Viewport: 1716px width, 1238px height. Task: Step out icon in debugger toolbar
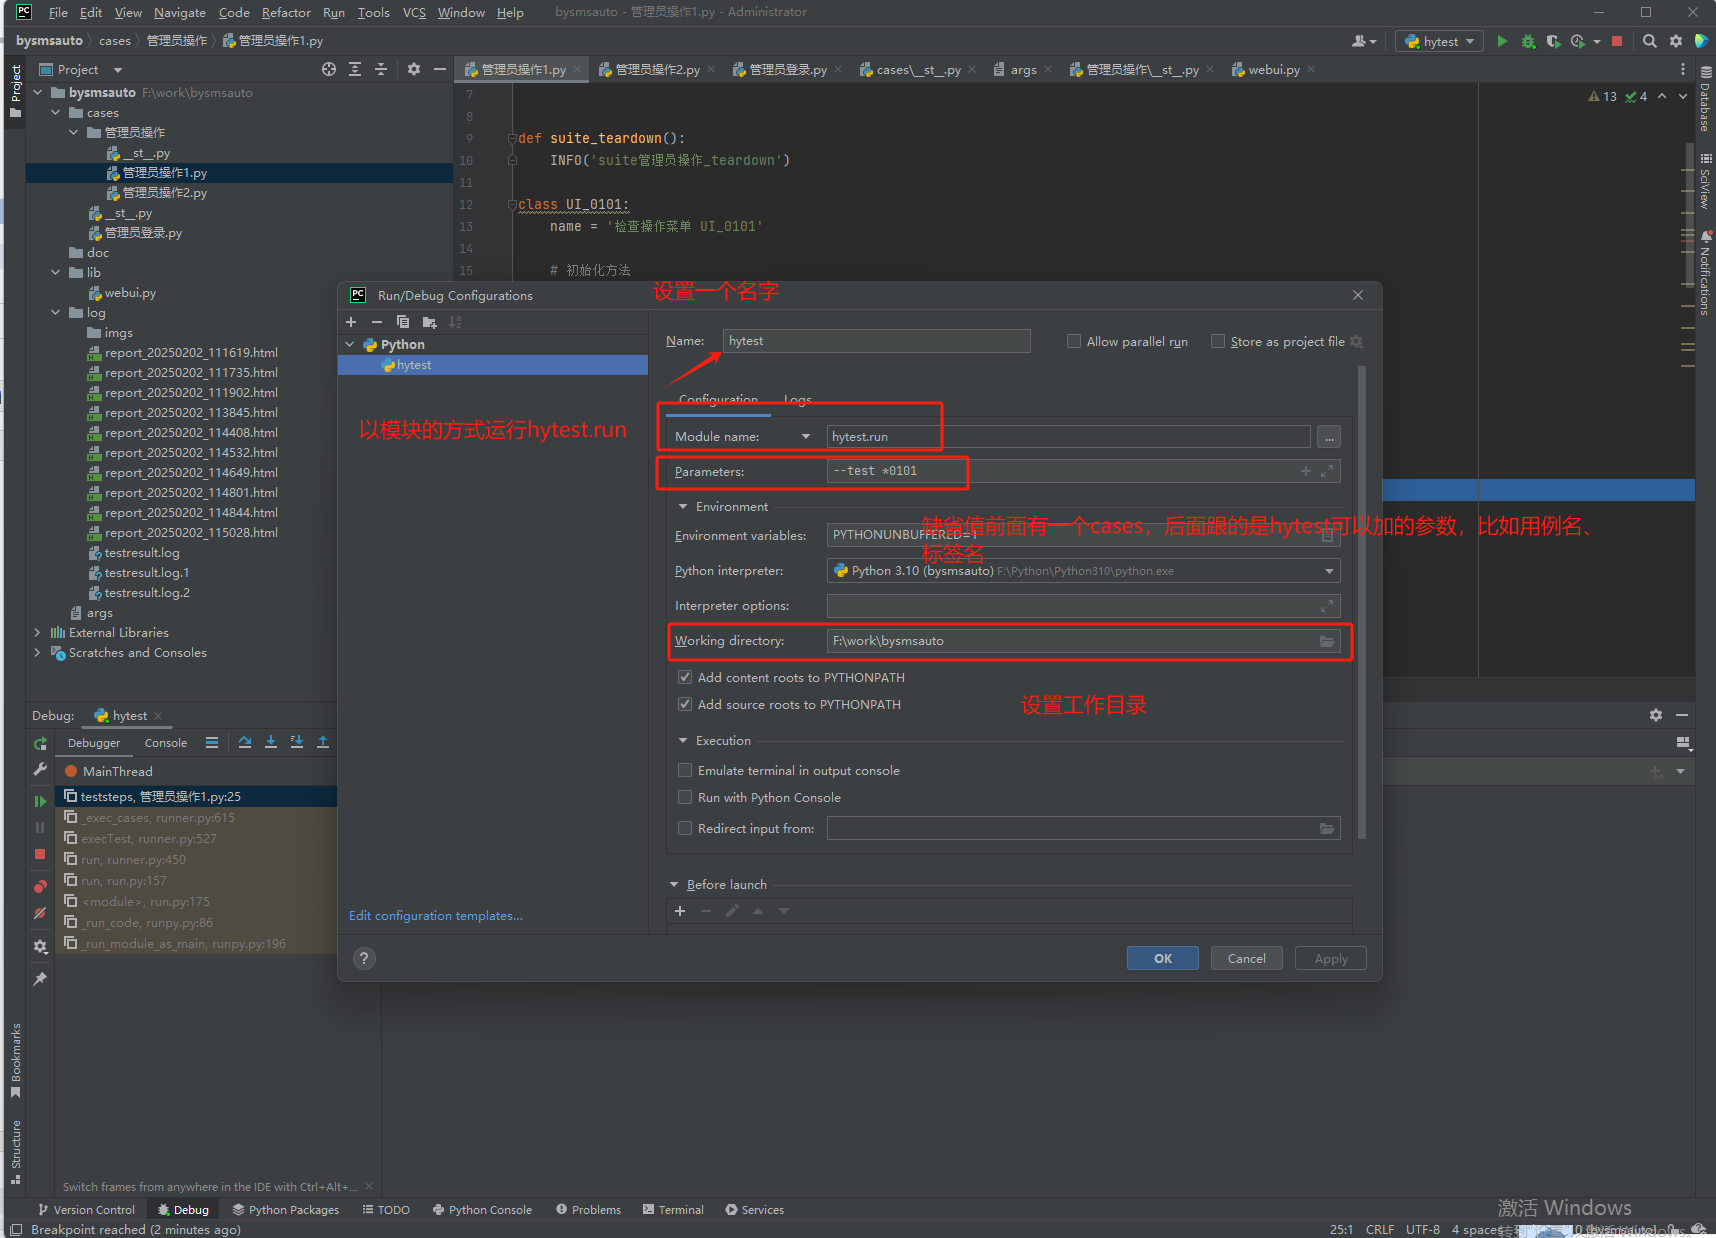pyautogui.click(x=323, y=742)
